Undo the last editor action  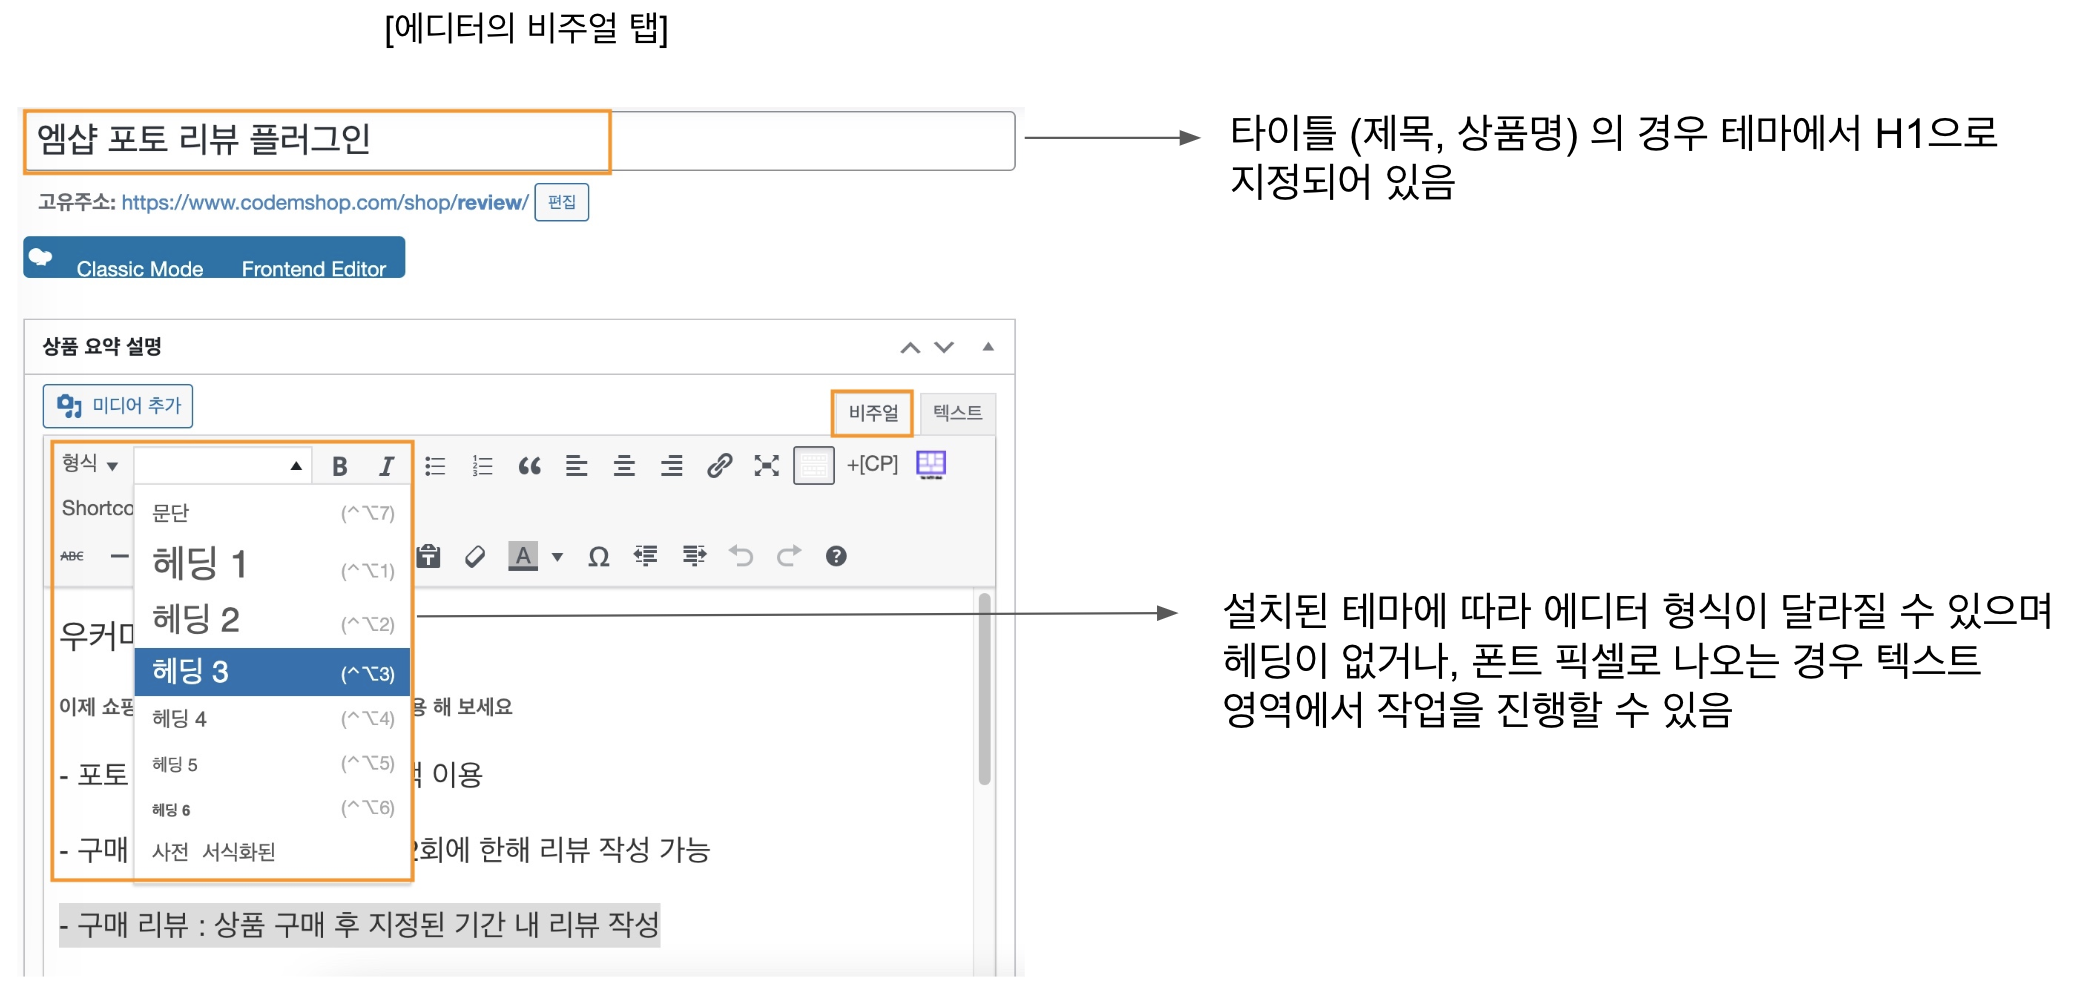[740, 556]
